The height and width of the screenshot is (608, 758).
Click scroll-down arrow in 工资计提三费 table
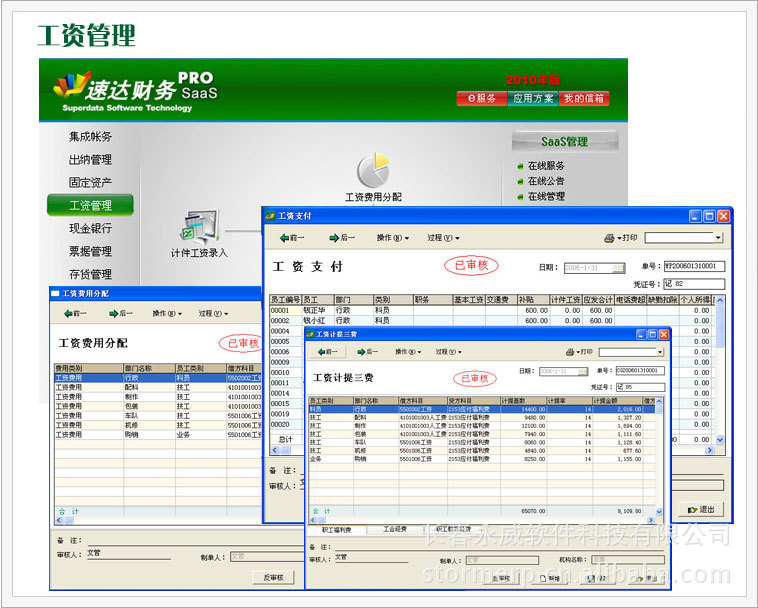click(x=659, y=511)
